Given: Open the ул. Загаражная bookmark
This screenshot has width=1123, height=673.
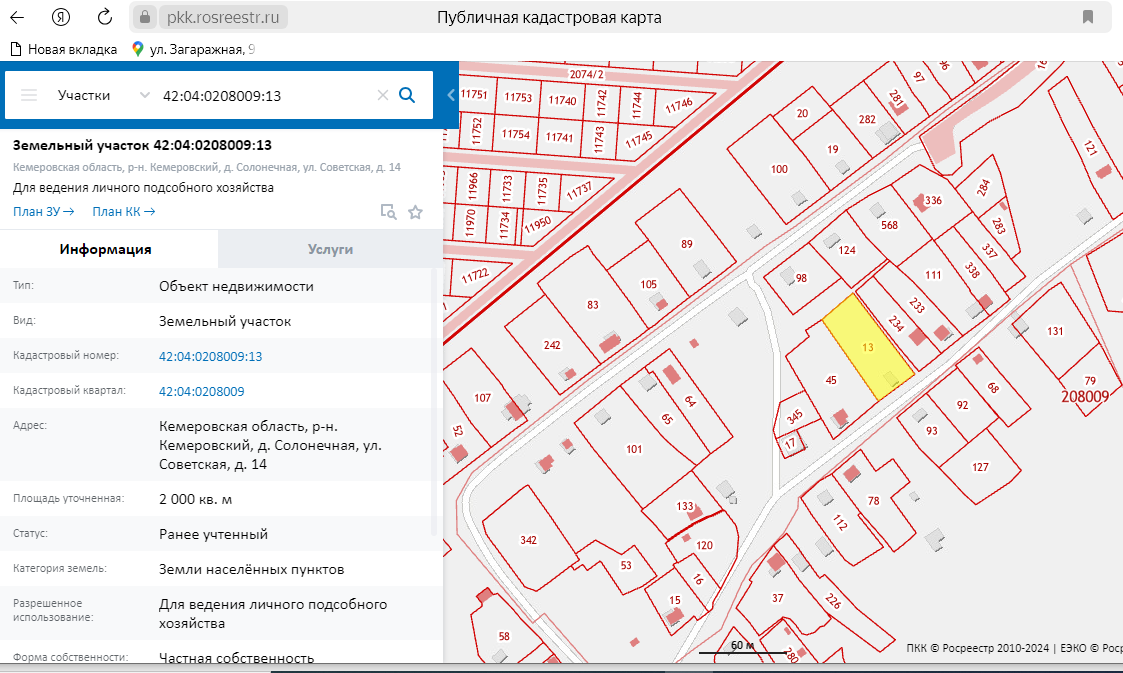Looking at the screenshot, I should [193, 49].
